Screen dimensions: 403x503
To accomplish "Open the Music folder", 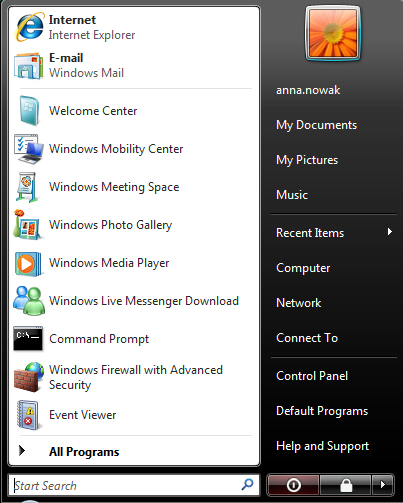I will [x=292, y=195].
